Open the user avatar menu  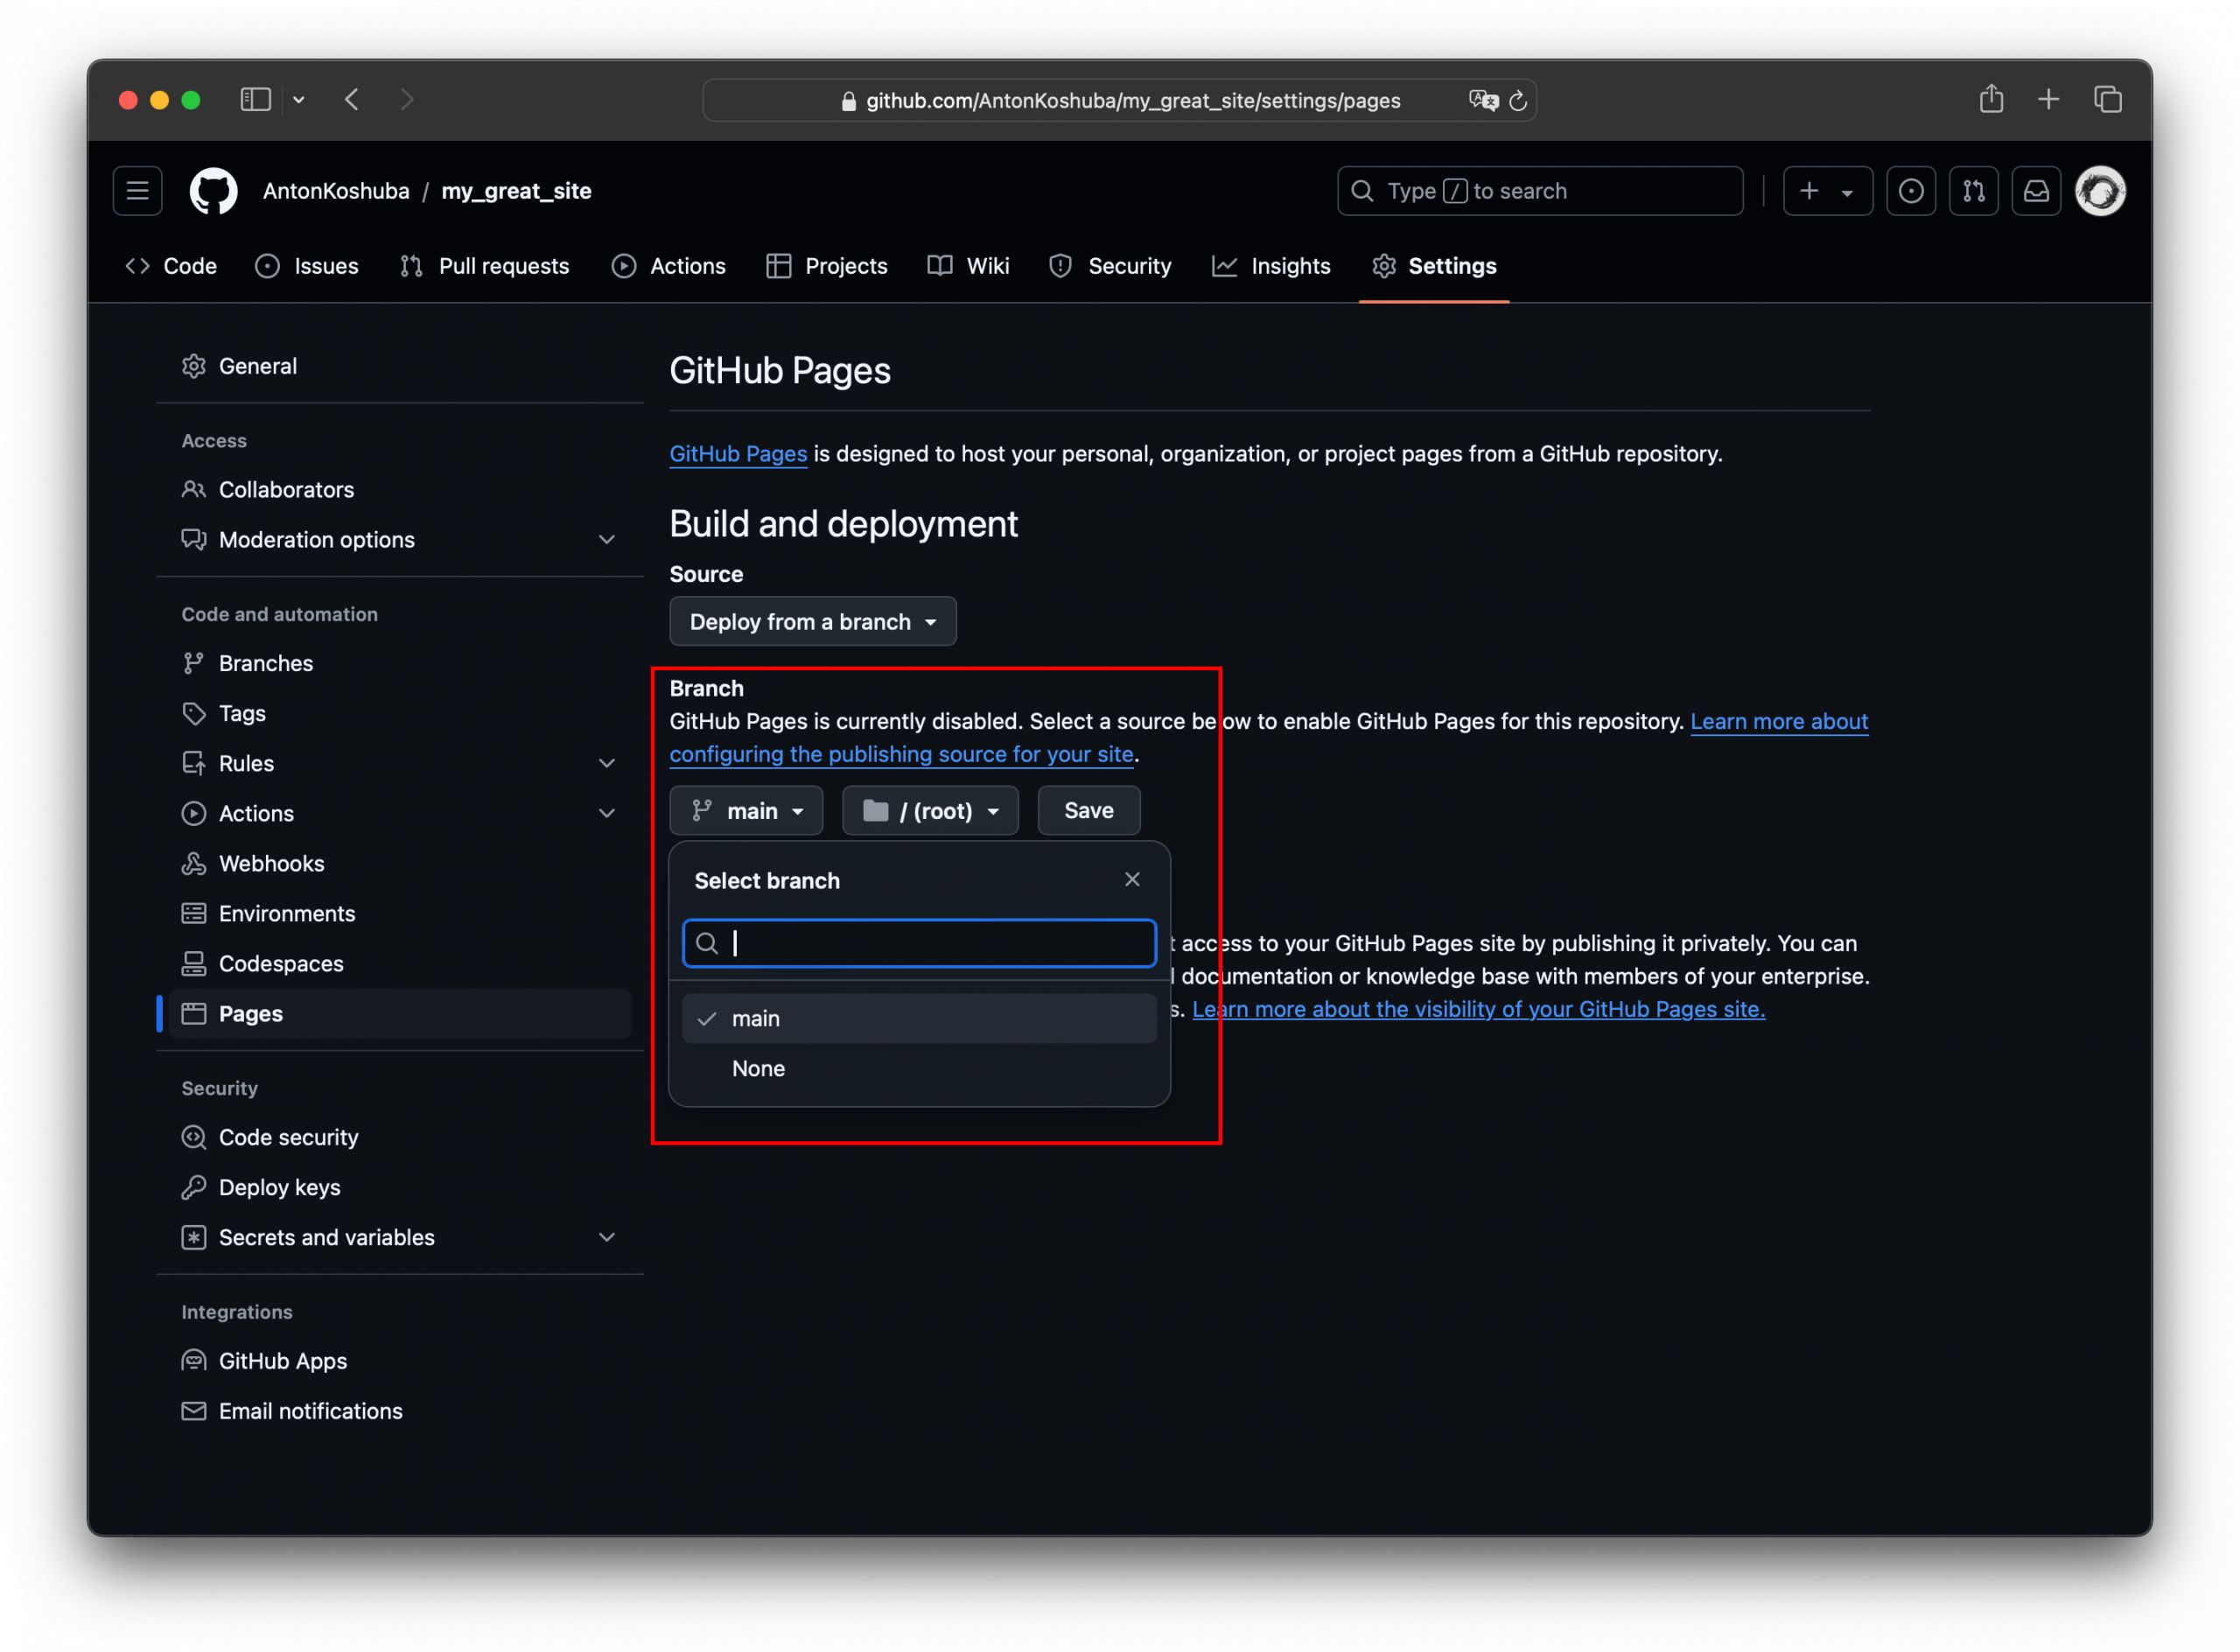[2100, 191]
